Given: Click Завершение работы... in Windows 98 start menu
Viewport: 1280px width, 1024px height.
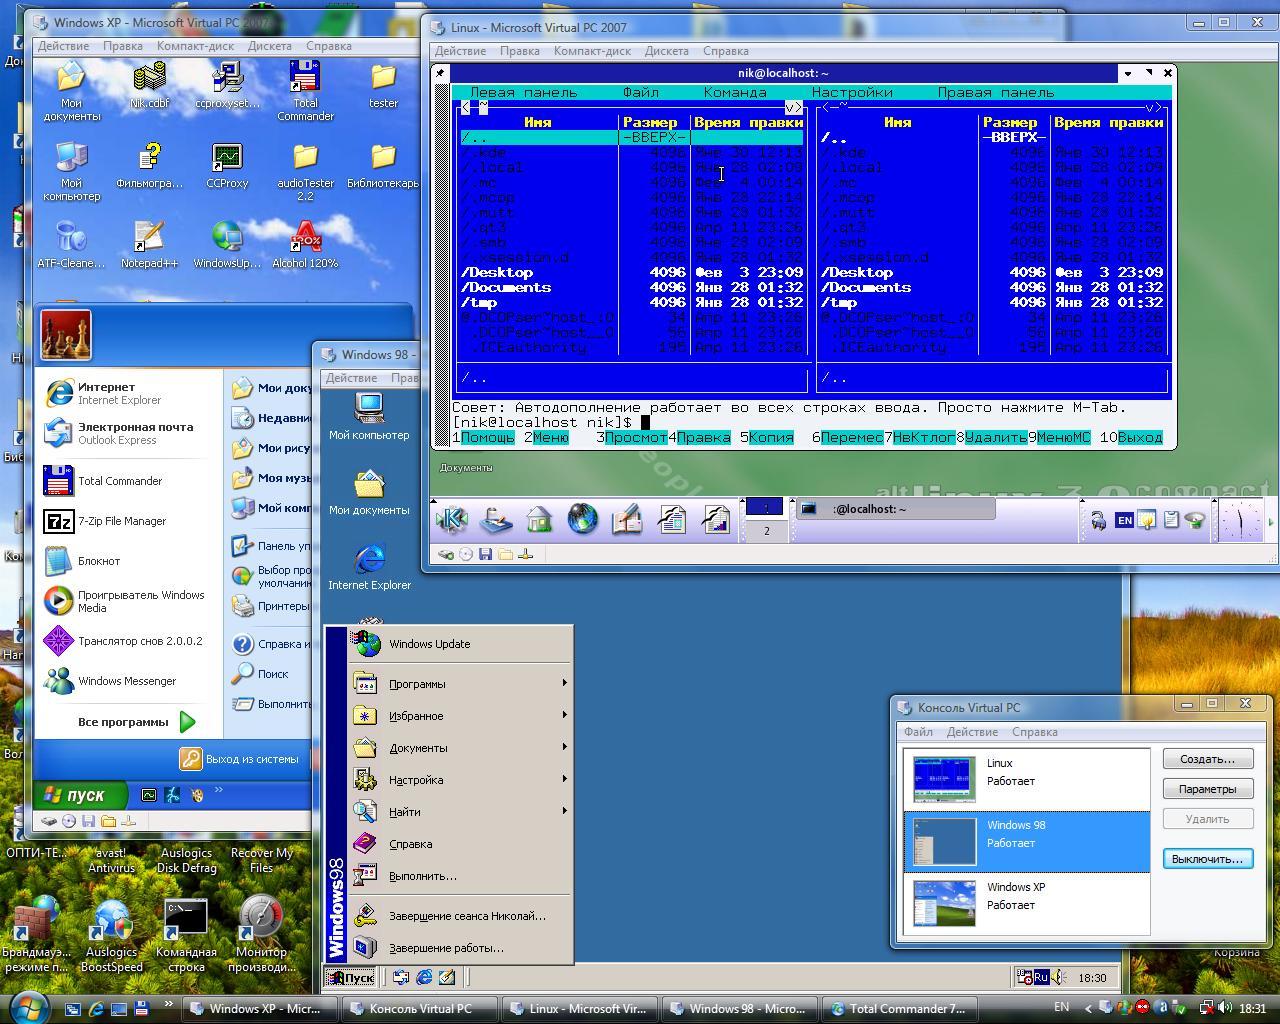Looking at the screenshot, I should [460, 948].
